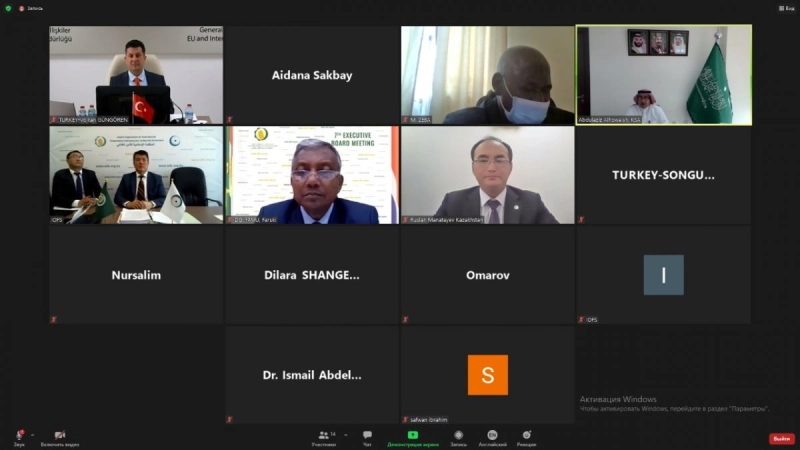Select the Ruslan Manatayev Kazakhstan video tile

tap(488, 175)
